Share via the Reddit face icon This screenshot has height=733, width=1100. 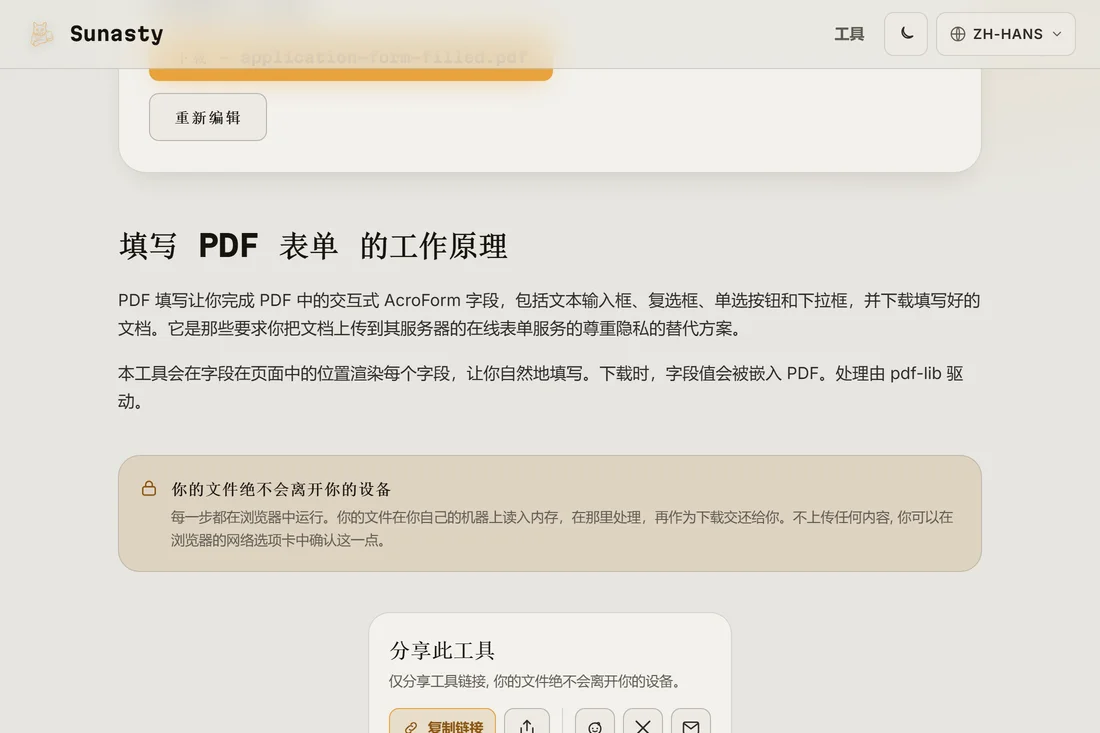click(595, 722)
